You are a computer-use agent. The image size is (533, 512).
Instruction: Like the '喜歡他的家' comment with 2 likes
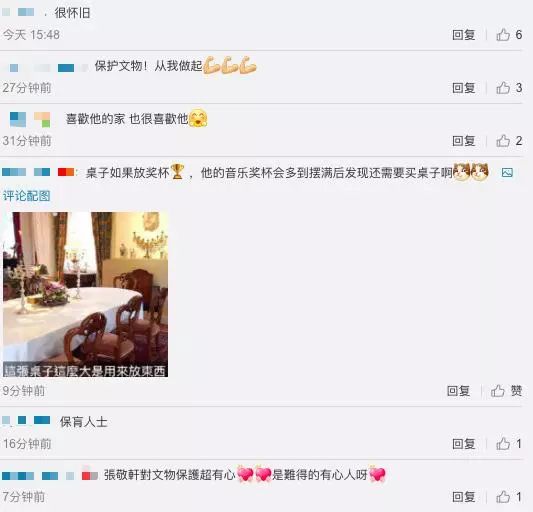(x=509, y=141)
